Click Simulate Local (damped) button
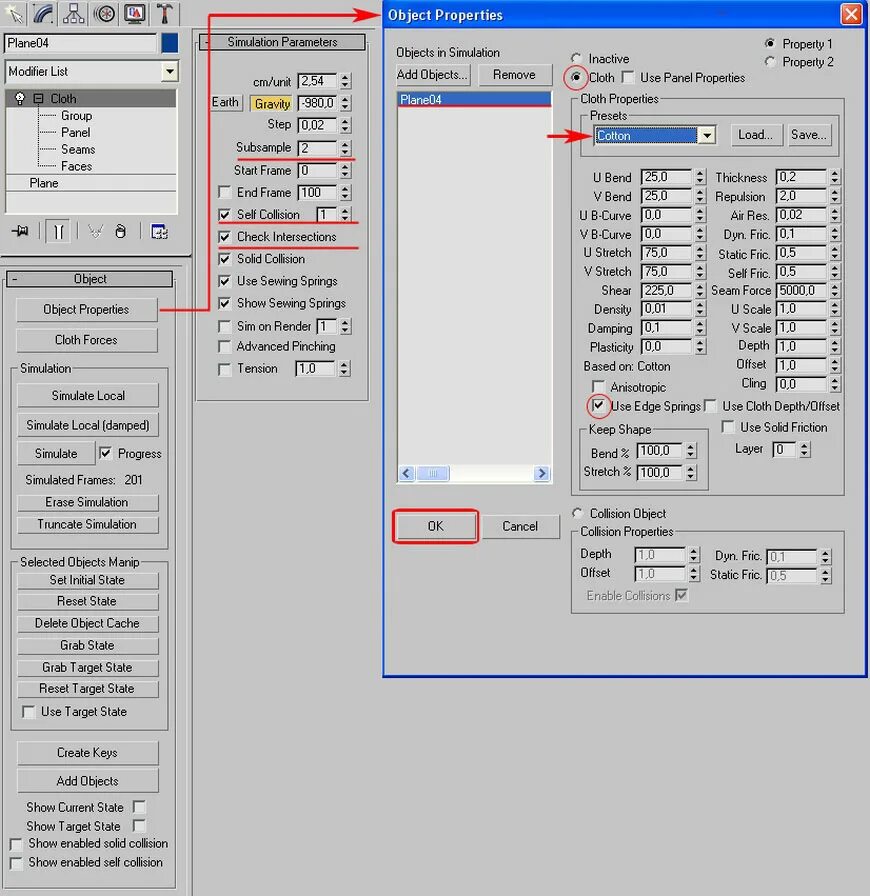Viewport: 870px width, 896px height. coord(88,425)
